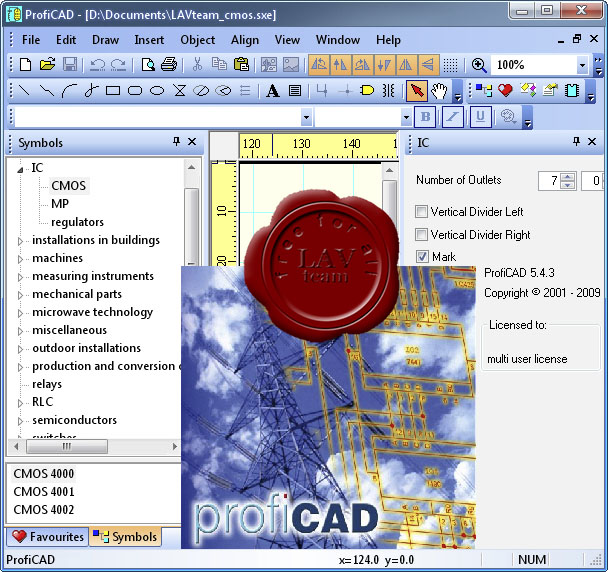This screenshot has width=608, height=572.
Task: Select the relays tree item
Action: click(x=47, y=384)
